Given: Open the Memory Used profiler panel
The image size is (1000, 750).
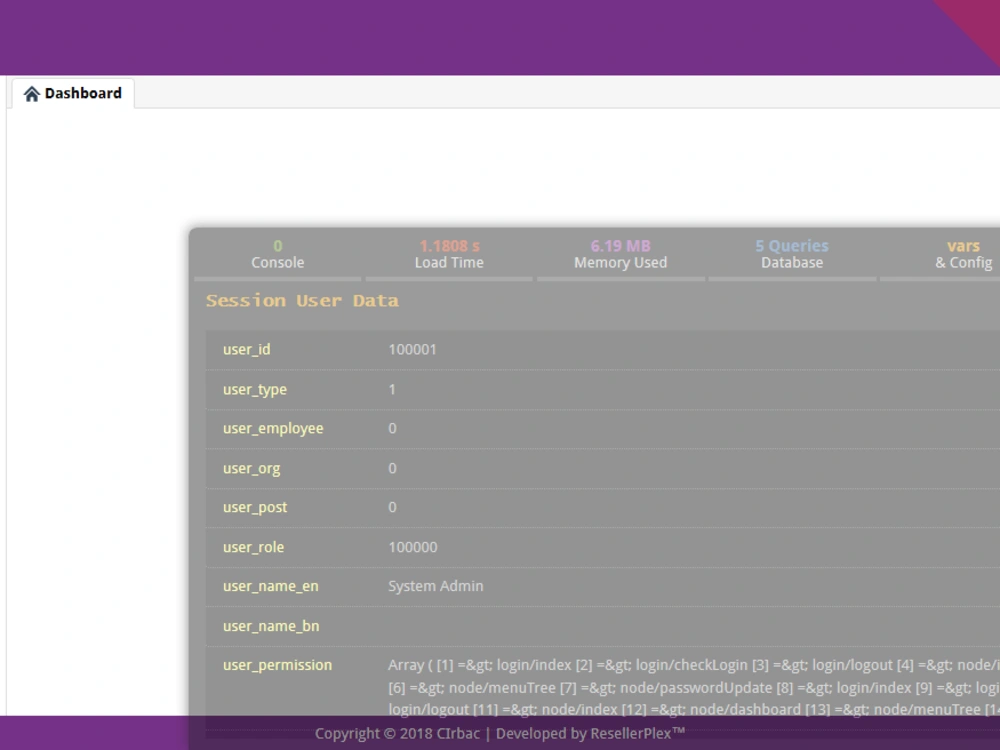Looking at the screenshot, I should [x=620, y=253].
